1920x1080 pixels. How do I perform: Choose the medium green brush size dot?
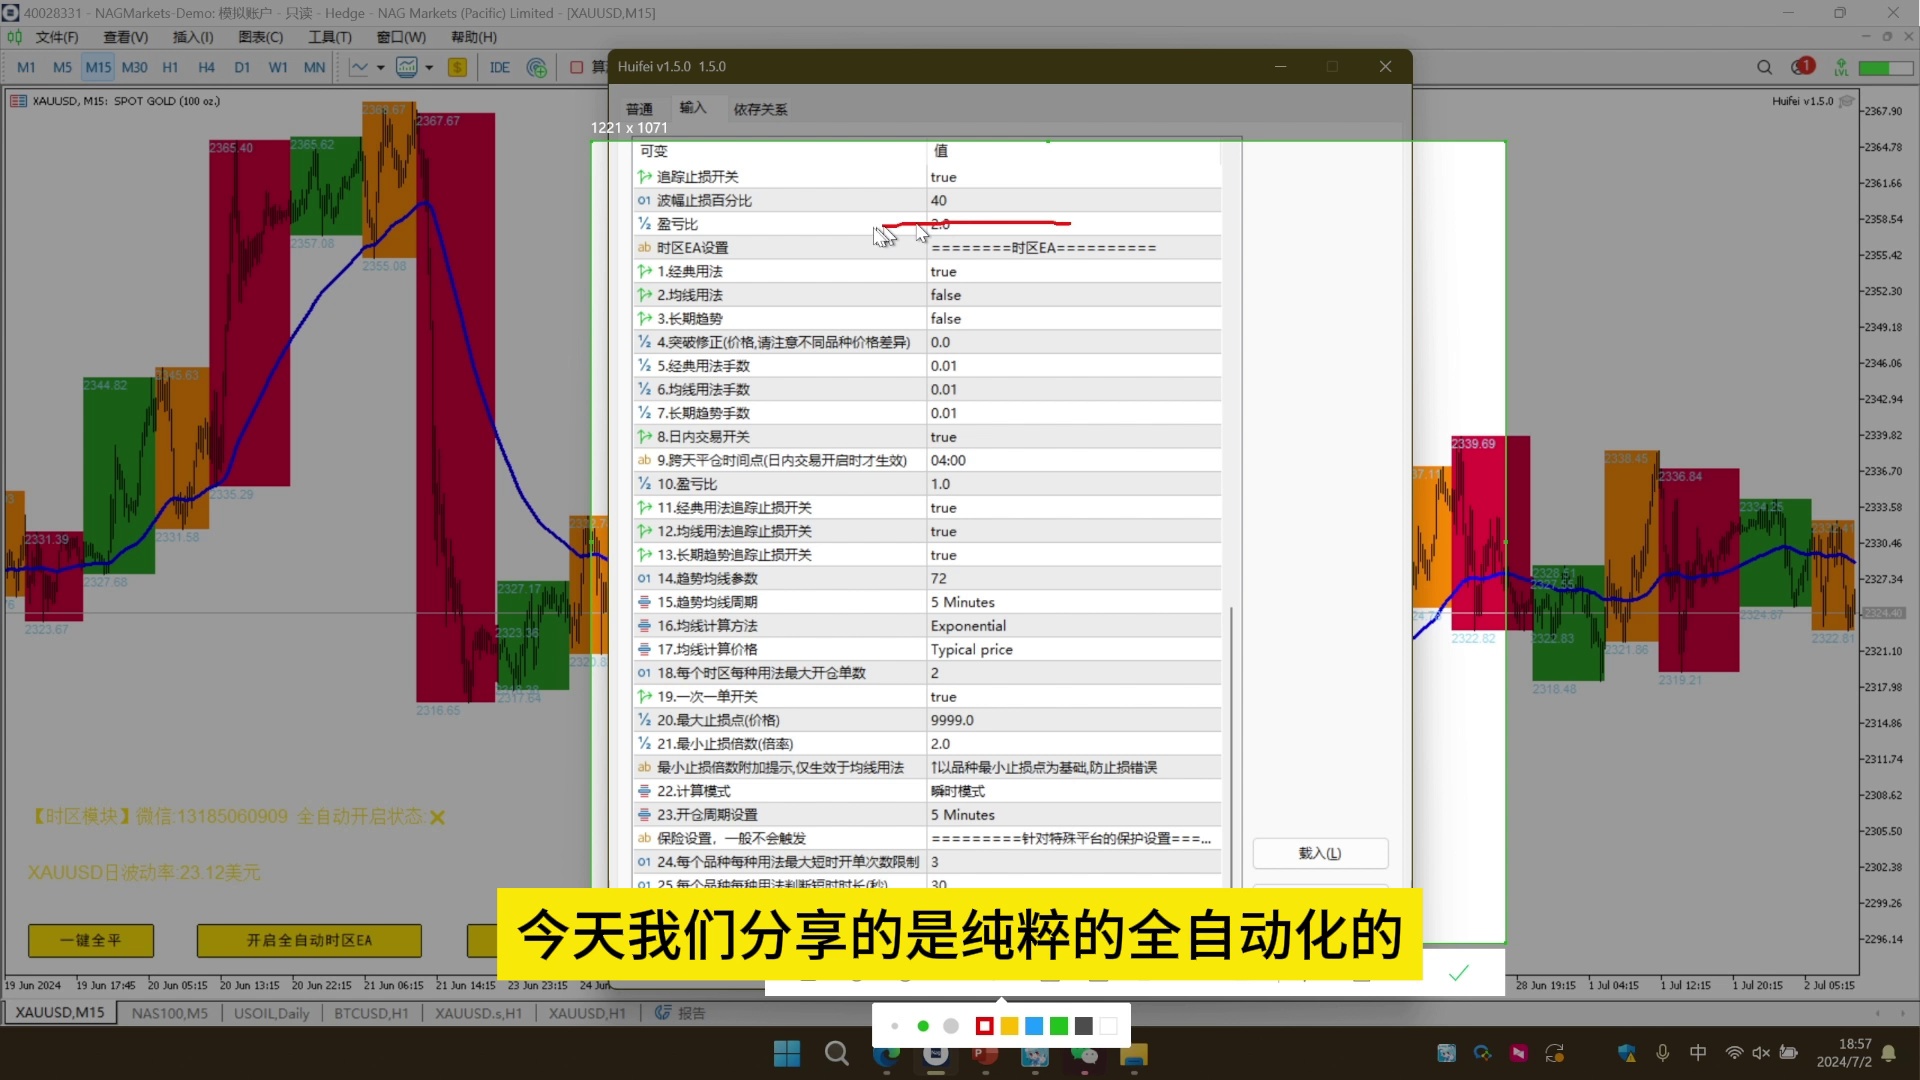923,1026
